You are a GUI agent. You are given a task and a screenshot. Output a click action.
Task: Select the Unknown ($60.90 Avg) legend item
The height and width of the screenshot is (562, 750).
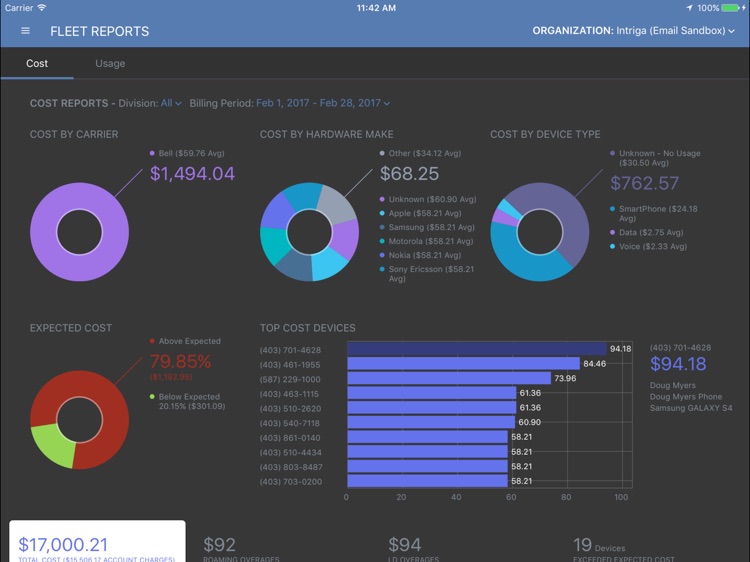[428, 199]
